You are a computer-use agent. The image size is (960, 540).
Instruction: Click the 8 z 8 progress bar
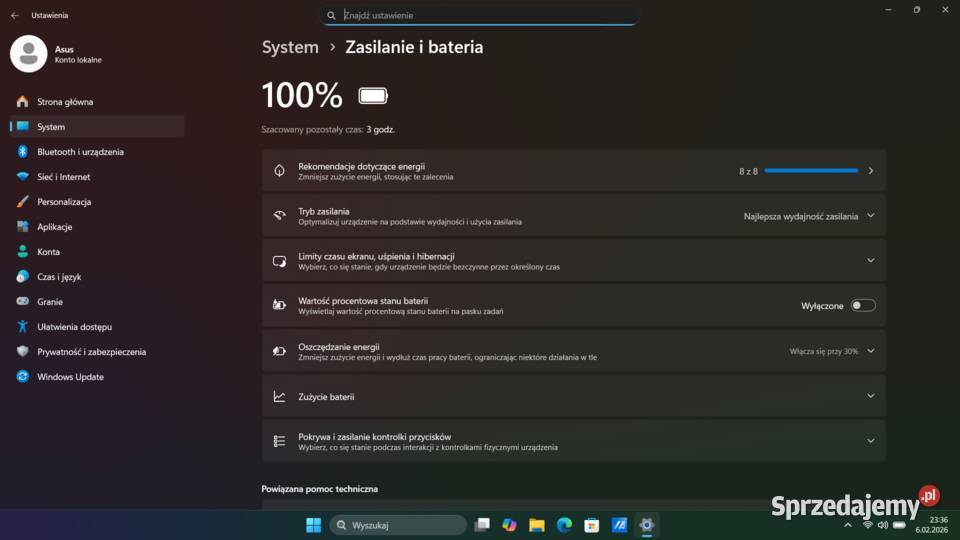click(811, 171)
